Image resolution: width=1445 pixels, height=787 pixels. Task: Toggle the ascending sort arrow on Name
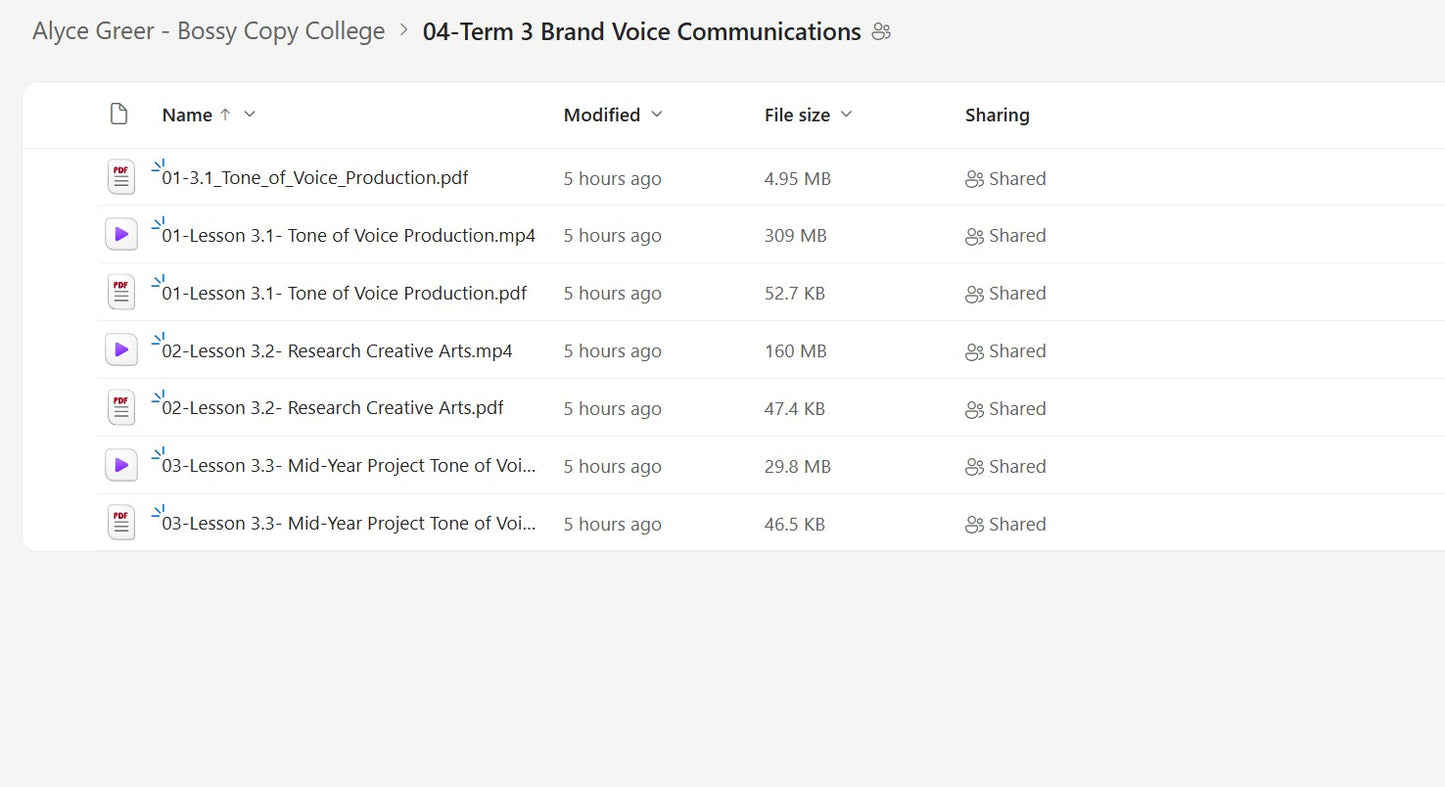coord(222,113)
